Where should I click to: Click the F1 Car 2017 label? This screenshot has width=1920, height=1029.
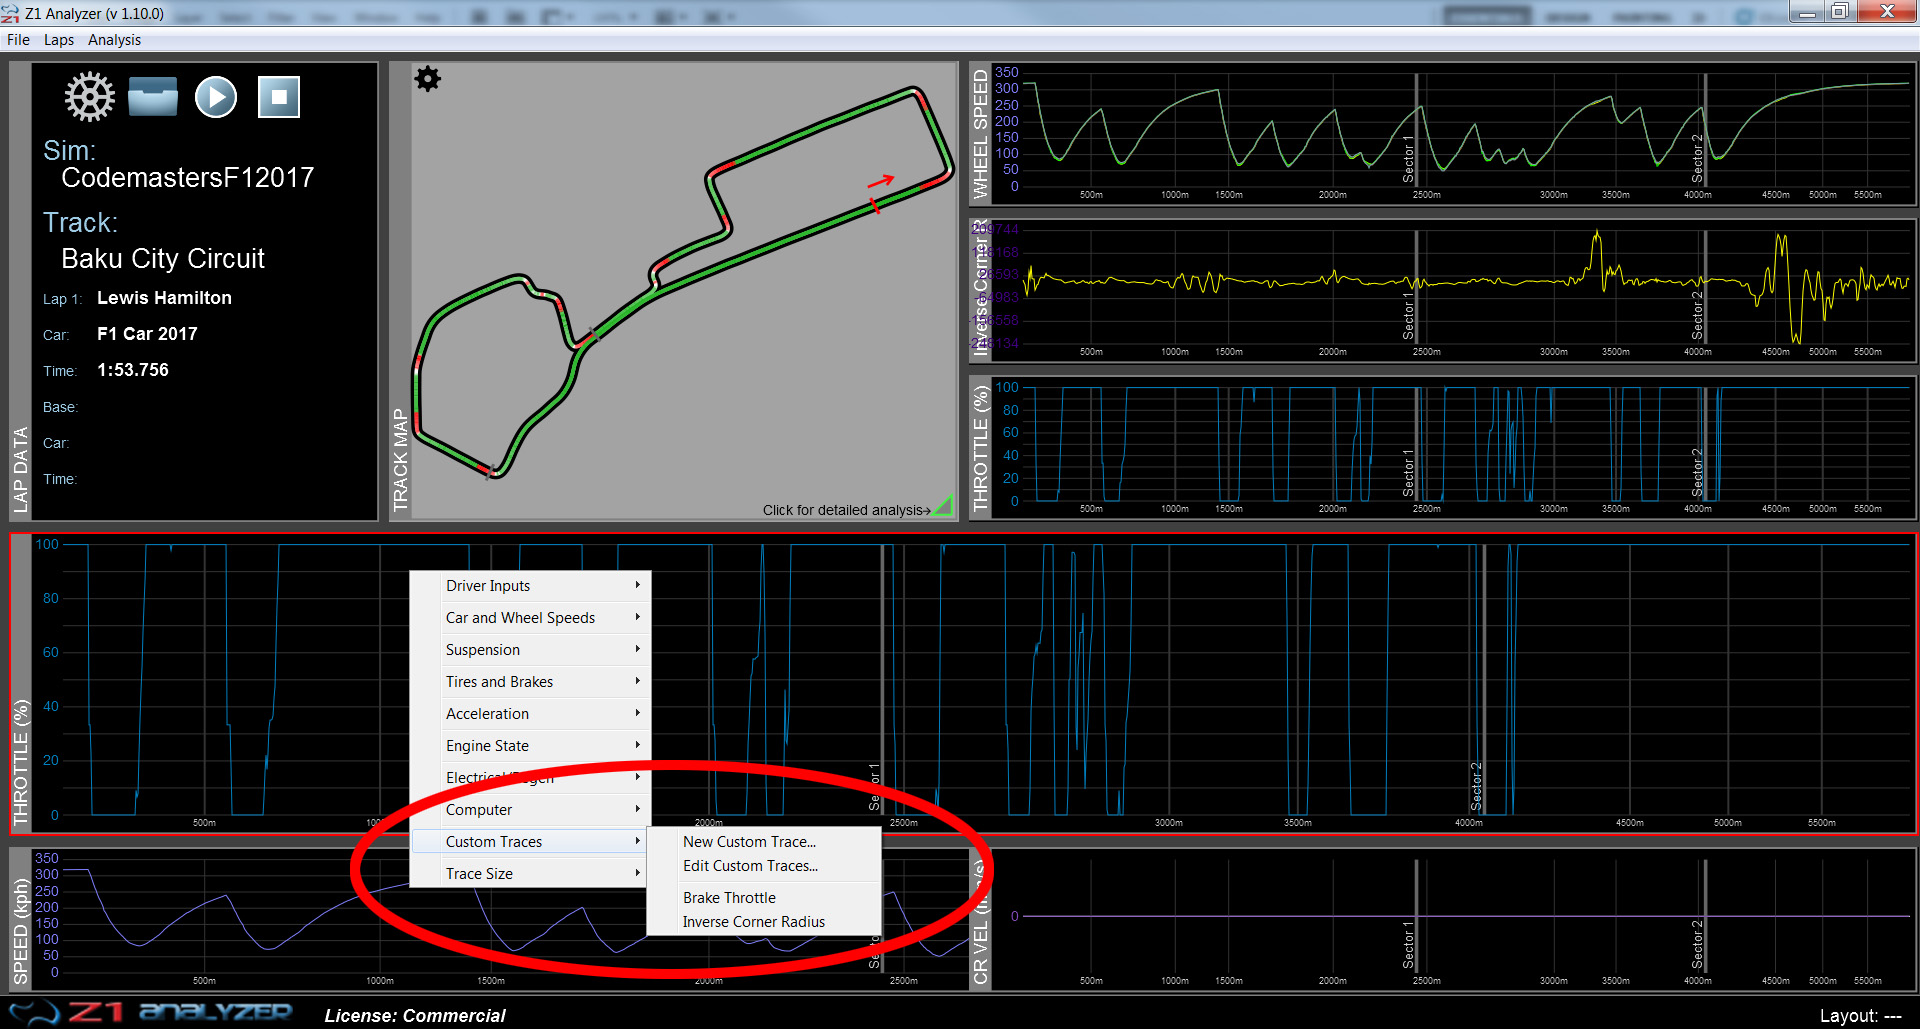pyautogui.click(x=147, y=334)
